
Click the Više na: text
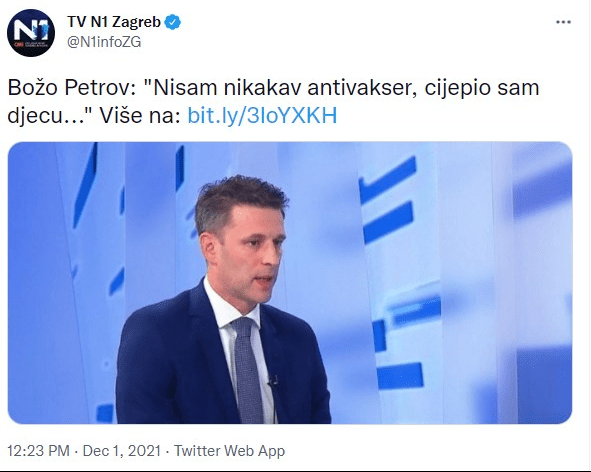[140, 115]
